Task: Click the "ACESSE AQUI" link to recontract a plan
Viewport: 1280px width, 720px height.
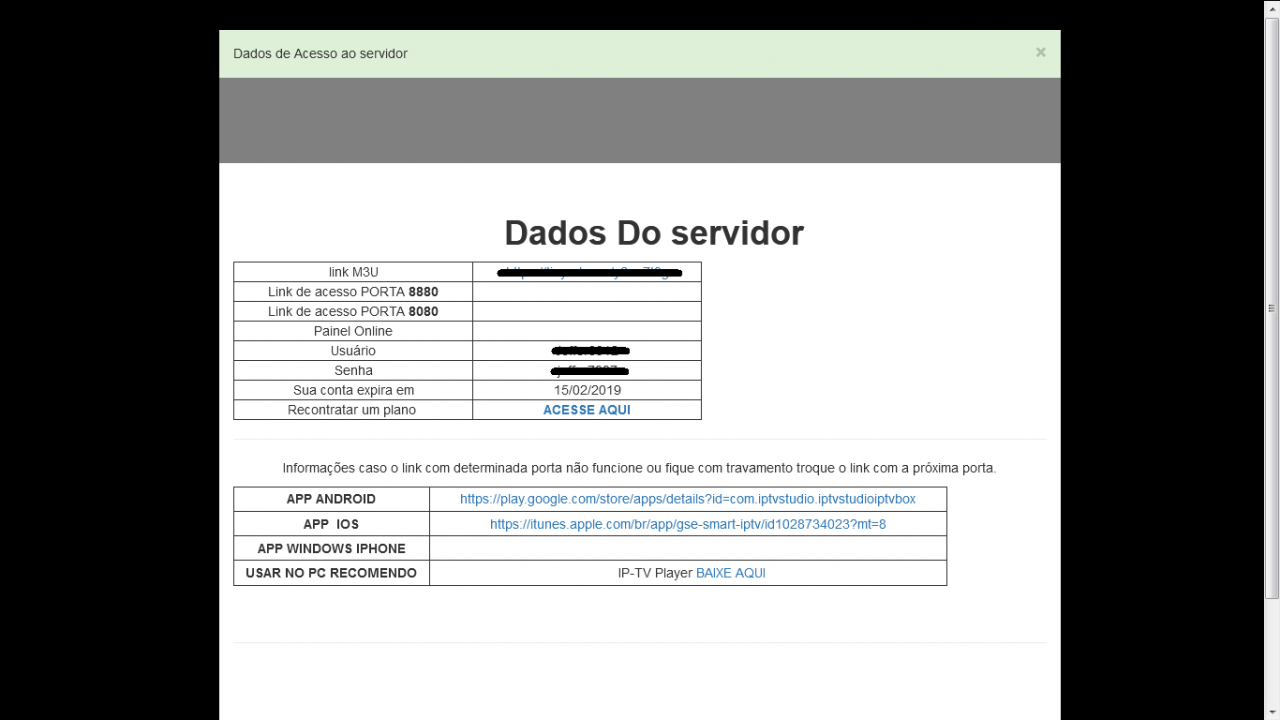Action: [x=586, y=409]
